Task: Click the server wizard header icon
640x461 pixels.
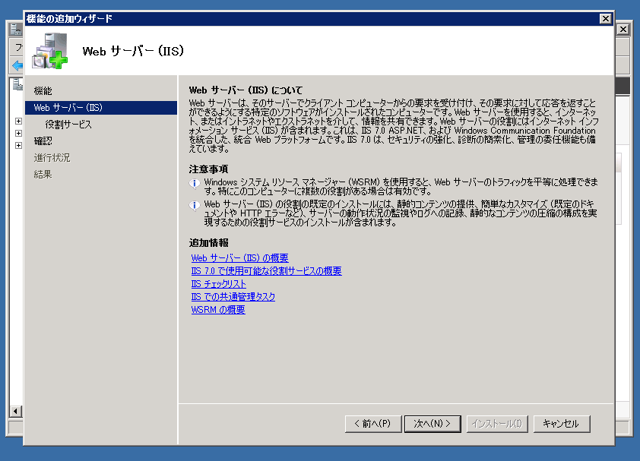Action: tap(50, 51)
